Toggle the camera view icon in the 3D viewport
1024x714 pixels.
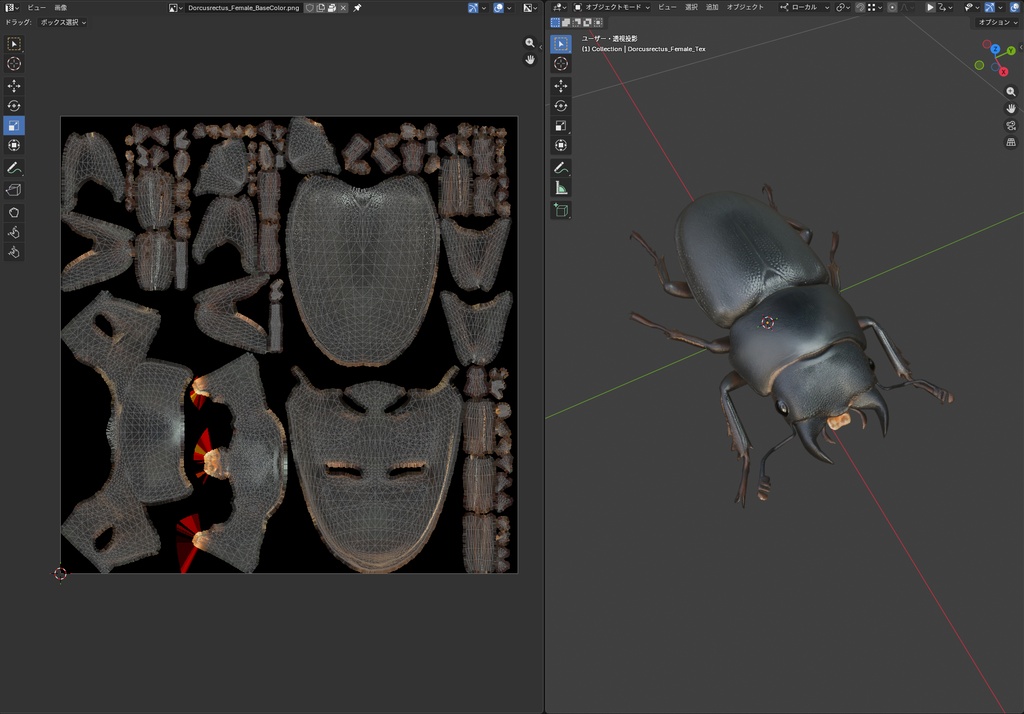pyautogui.click(x=1011, y=125)
